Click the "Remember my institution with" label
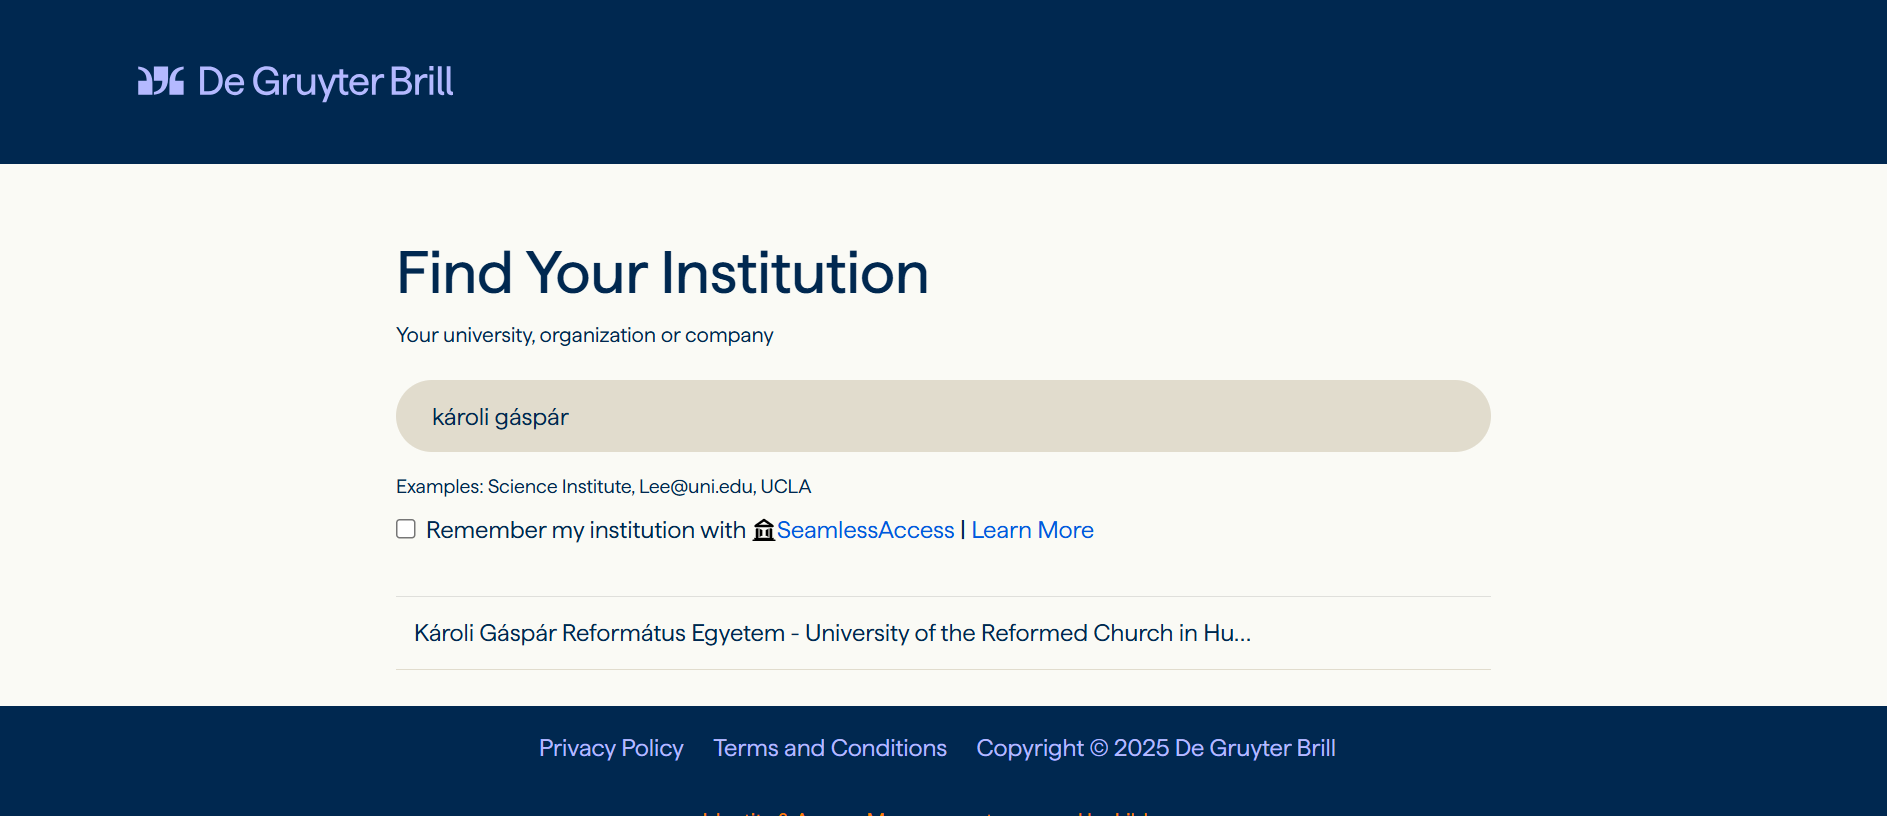The width and height of the screenshot is (1887, 816). pos(586,530)
